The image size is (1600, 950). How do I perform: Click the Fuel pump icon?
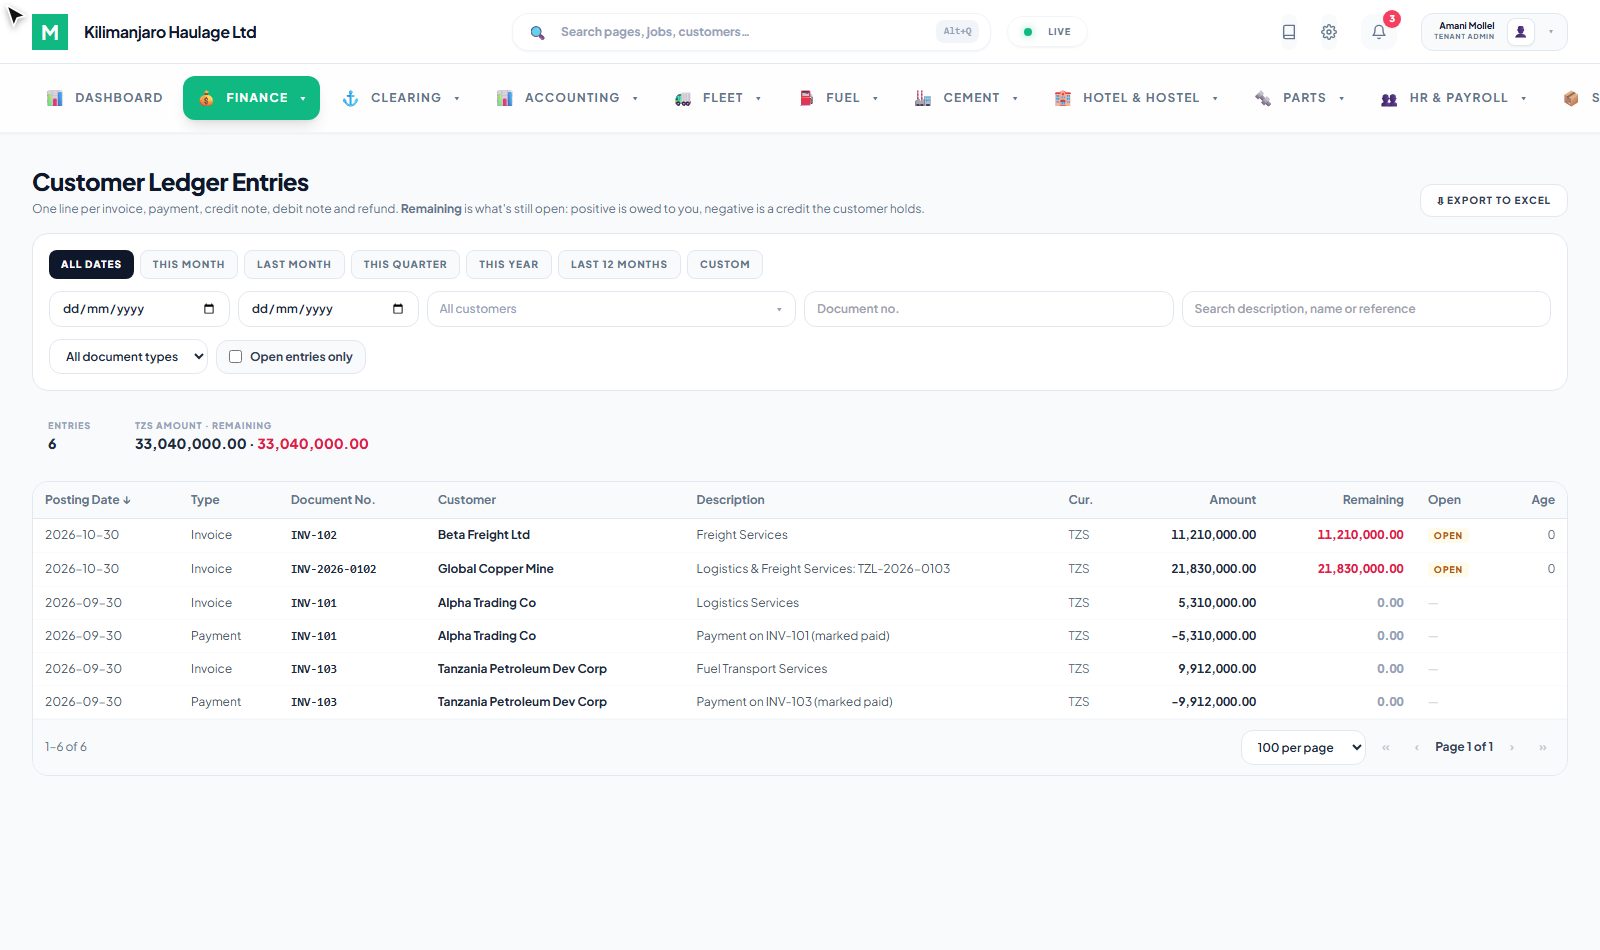click(806, 98)
